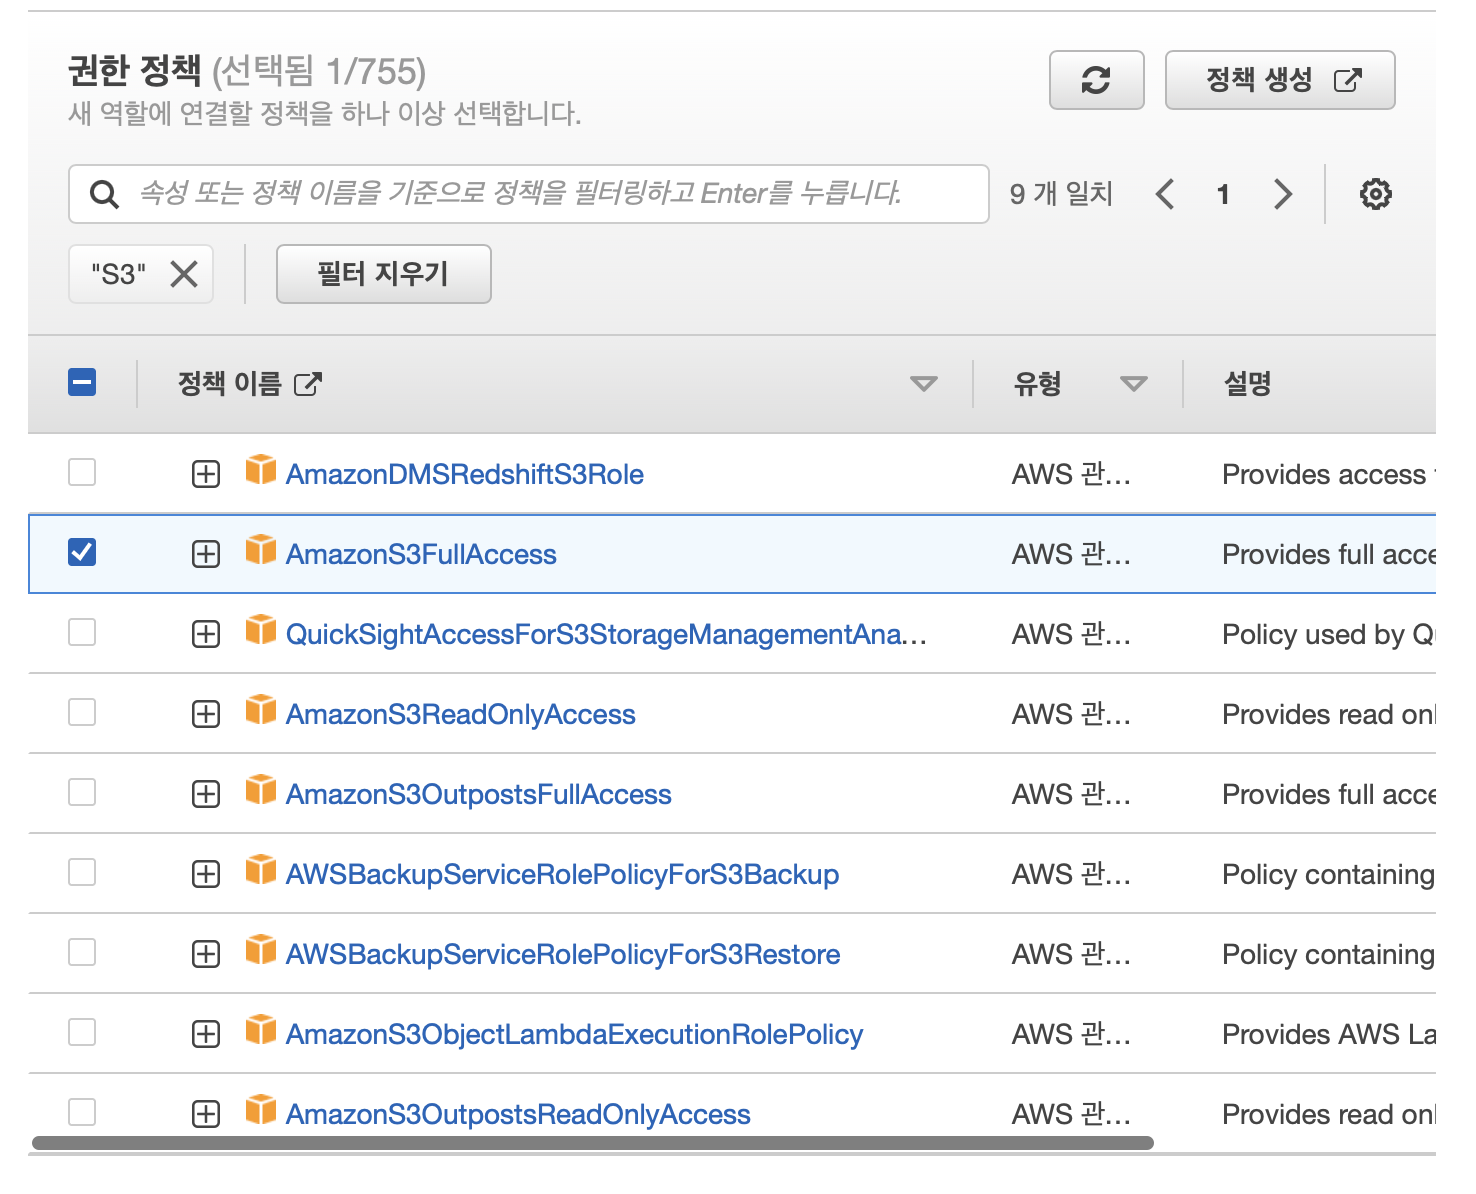Expand AWSBackupServiceRolePolicyForS3Backup policy details
This screenshot has width=1476, height=1194.
pyautogui.click(x=206, y=874)
